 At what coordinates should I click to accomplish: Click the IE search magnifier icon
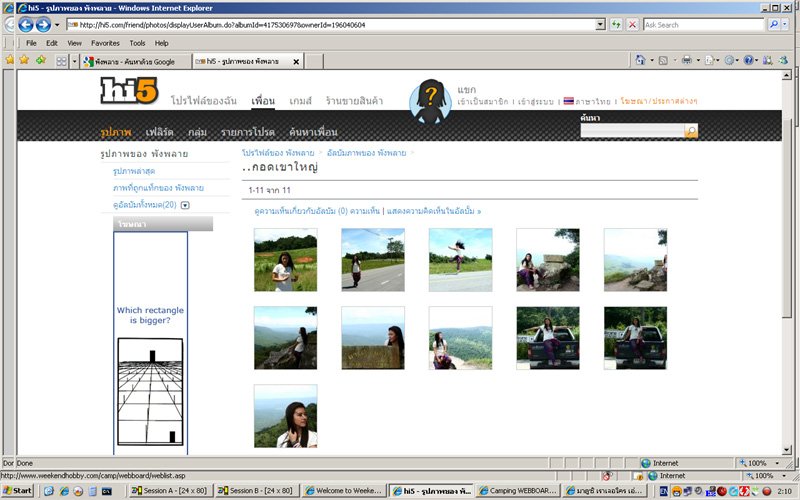coord(773,24)
